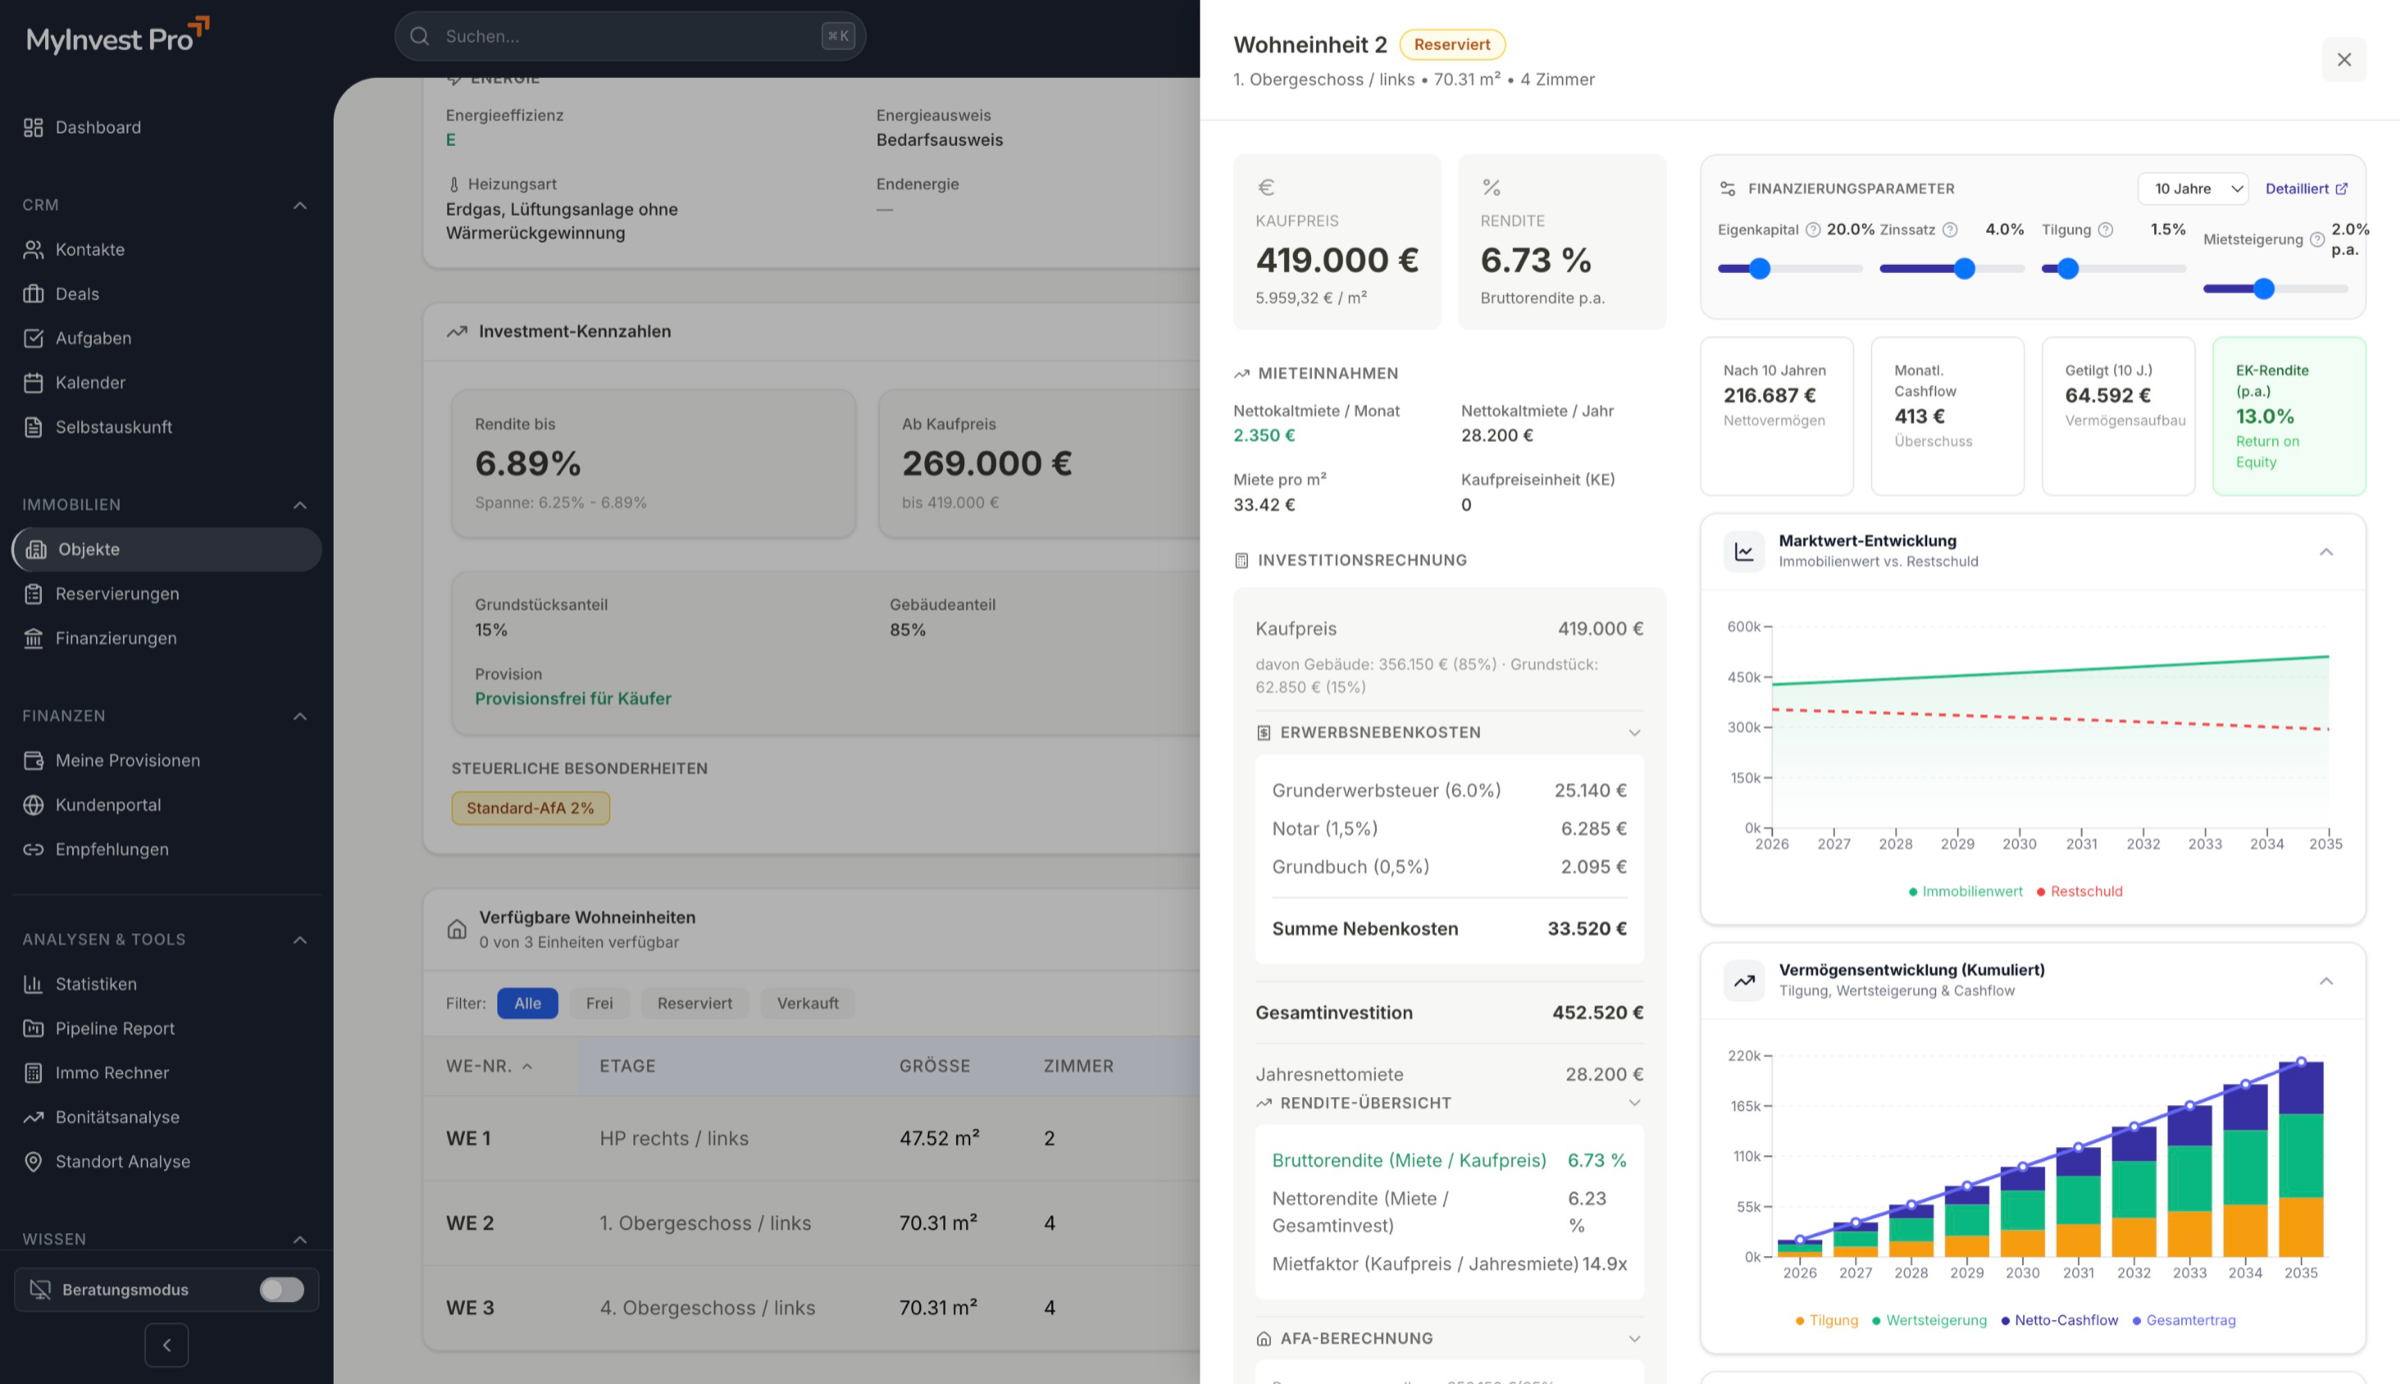Open the Finanzierungen section
Viewport: 2400px width, 1384px height.
(115, 638)
